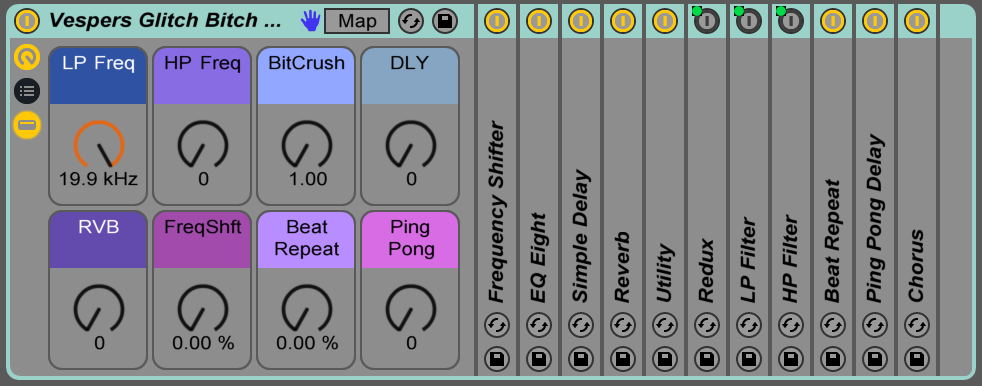Screen dimensions: 982x386
Task: Click the Vespers Glitch rack title
Action: (x=165, y=21)
